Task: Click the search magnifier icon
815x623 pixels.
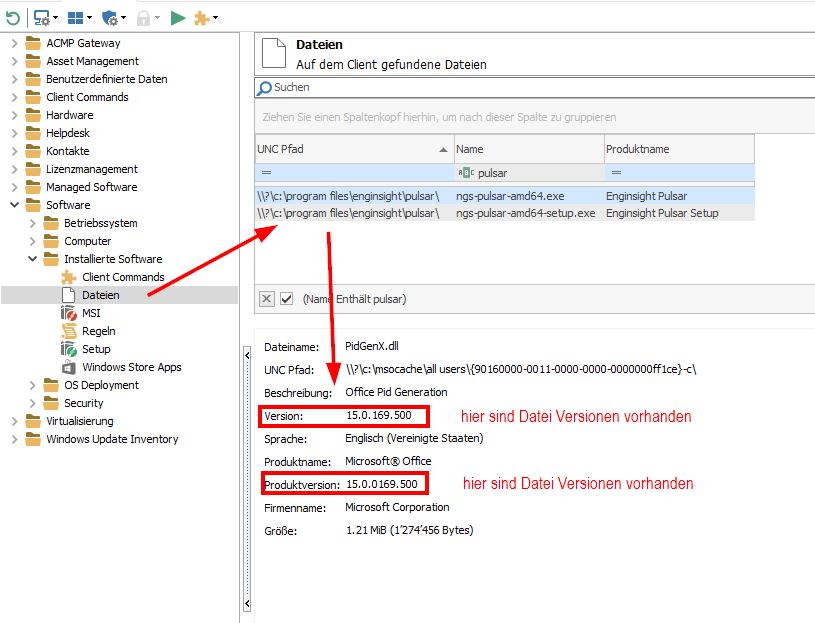Action: 265,88
